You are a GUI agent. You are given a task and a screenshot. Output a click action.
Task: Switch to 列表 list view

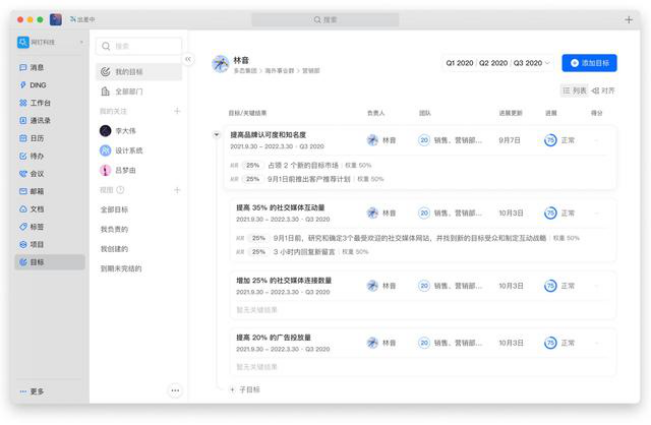point(574,90)
